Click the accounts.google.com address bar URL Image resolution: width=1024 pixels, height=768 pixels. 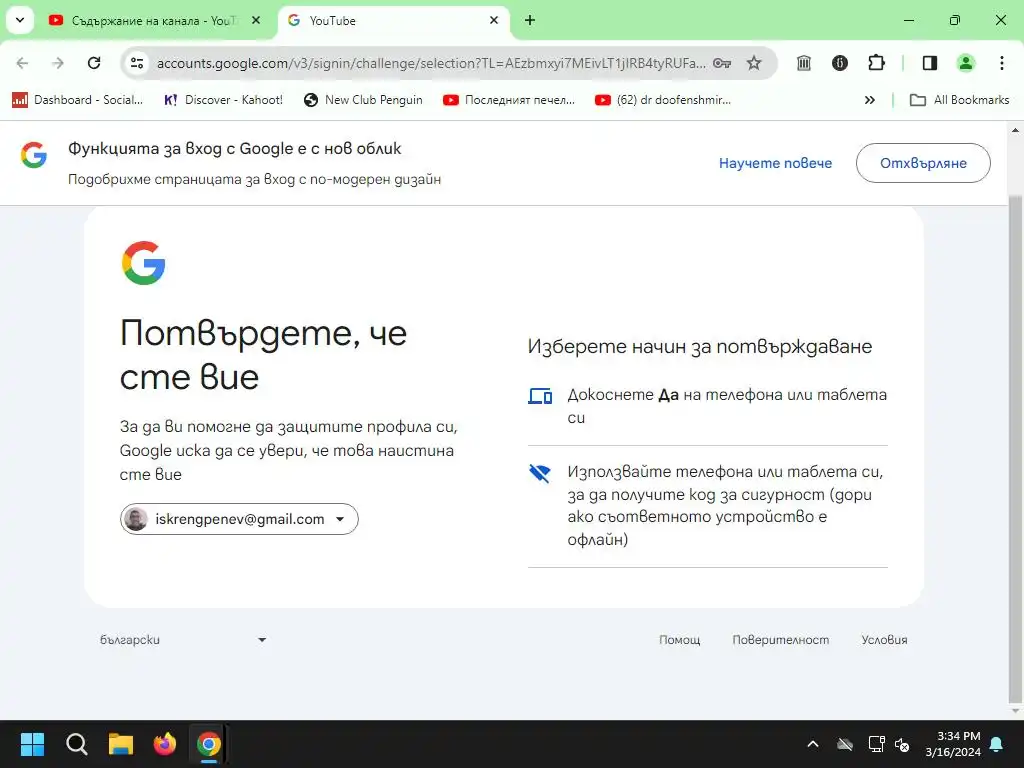[x=431, y=63]
